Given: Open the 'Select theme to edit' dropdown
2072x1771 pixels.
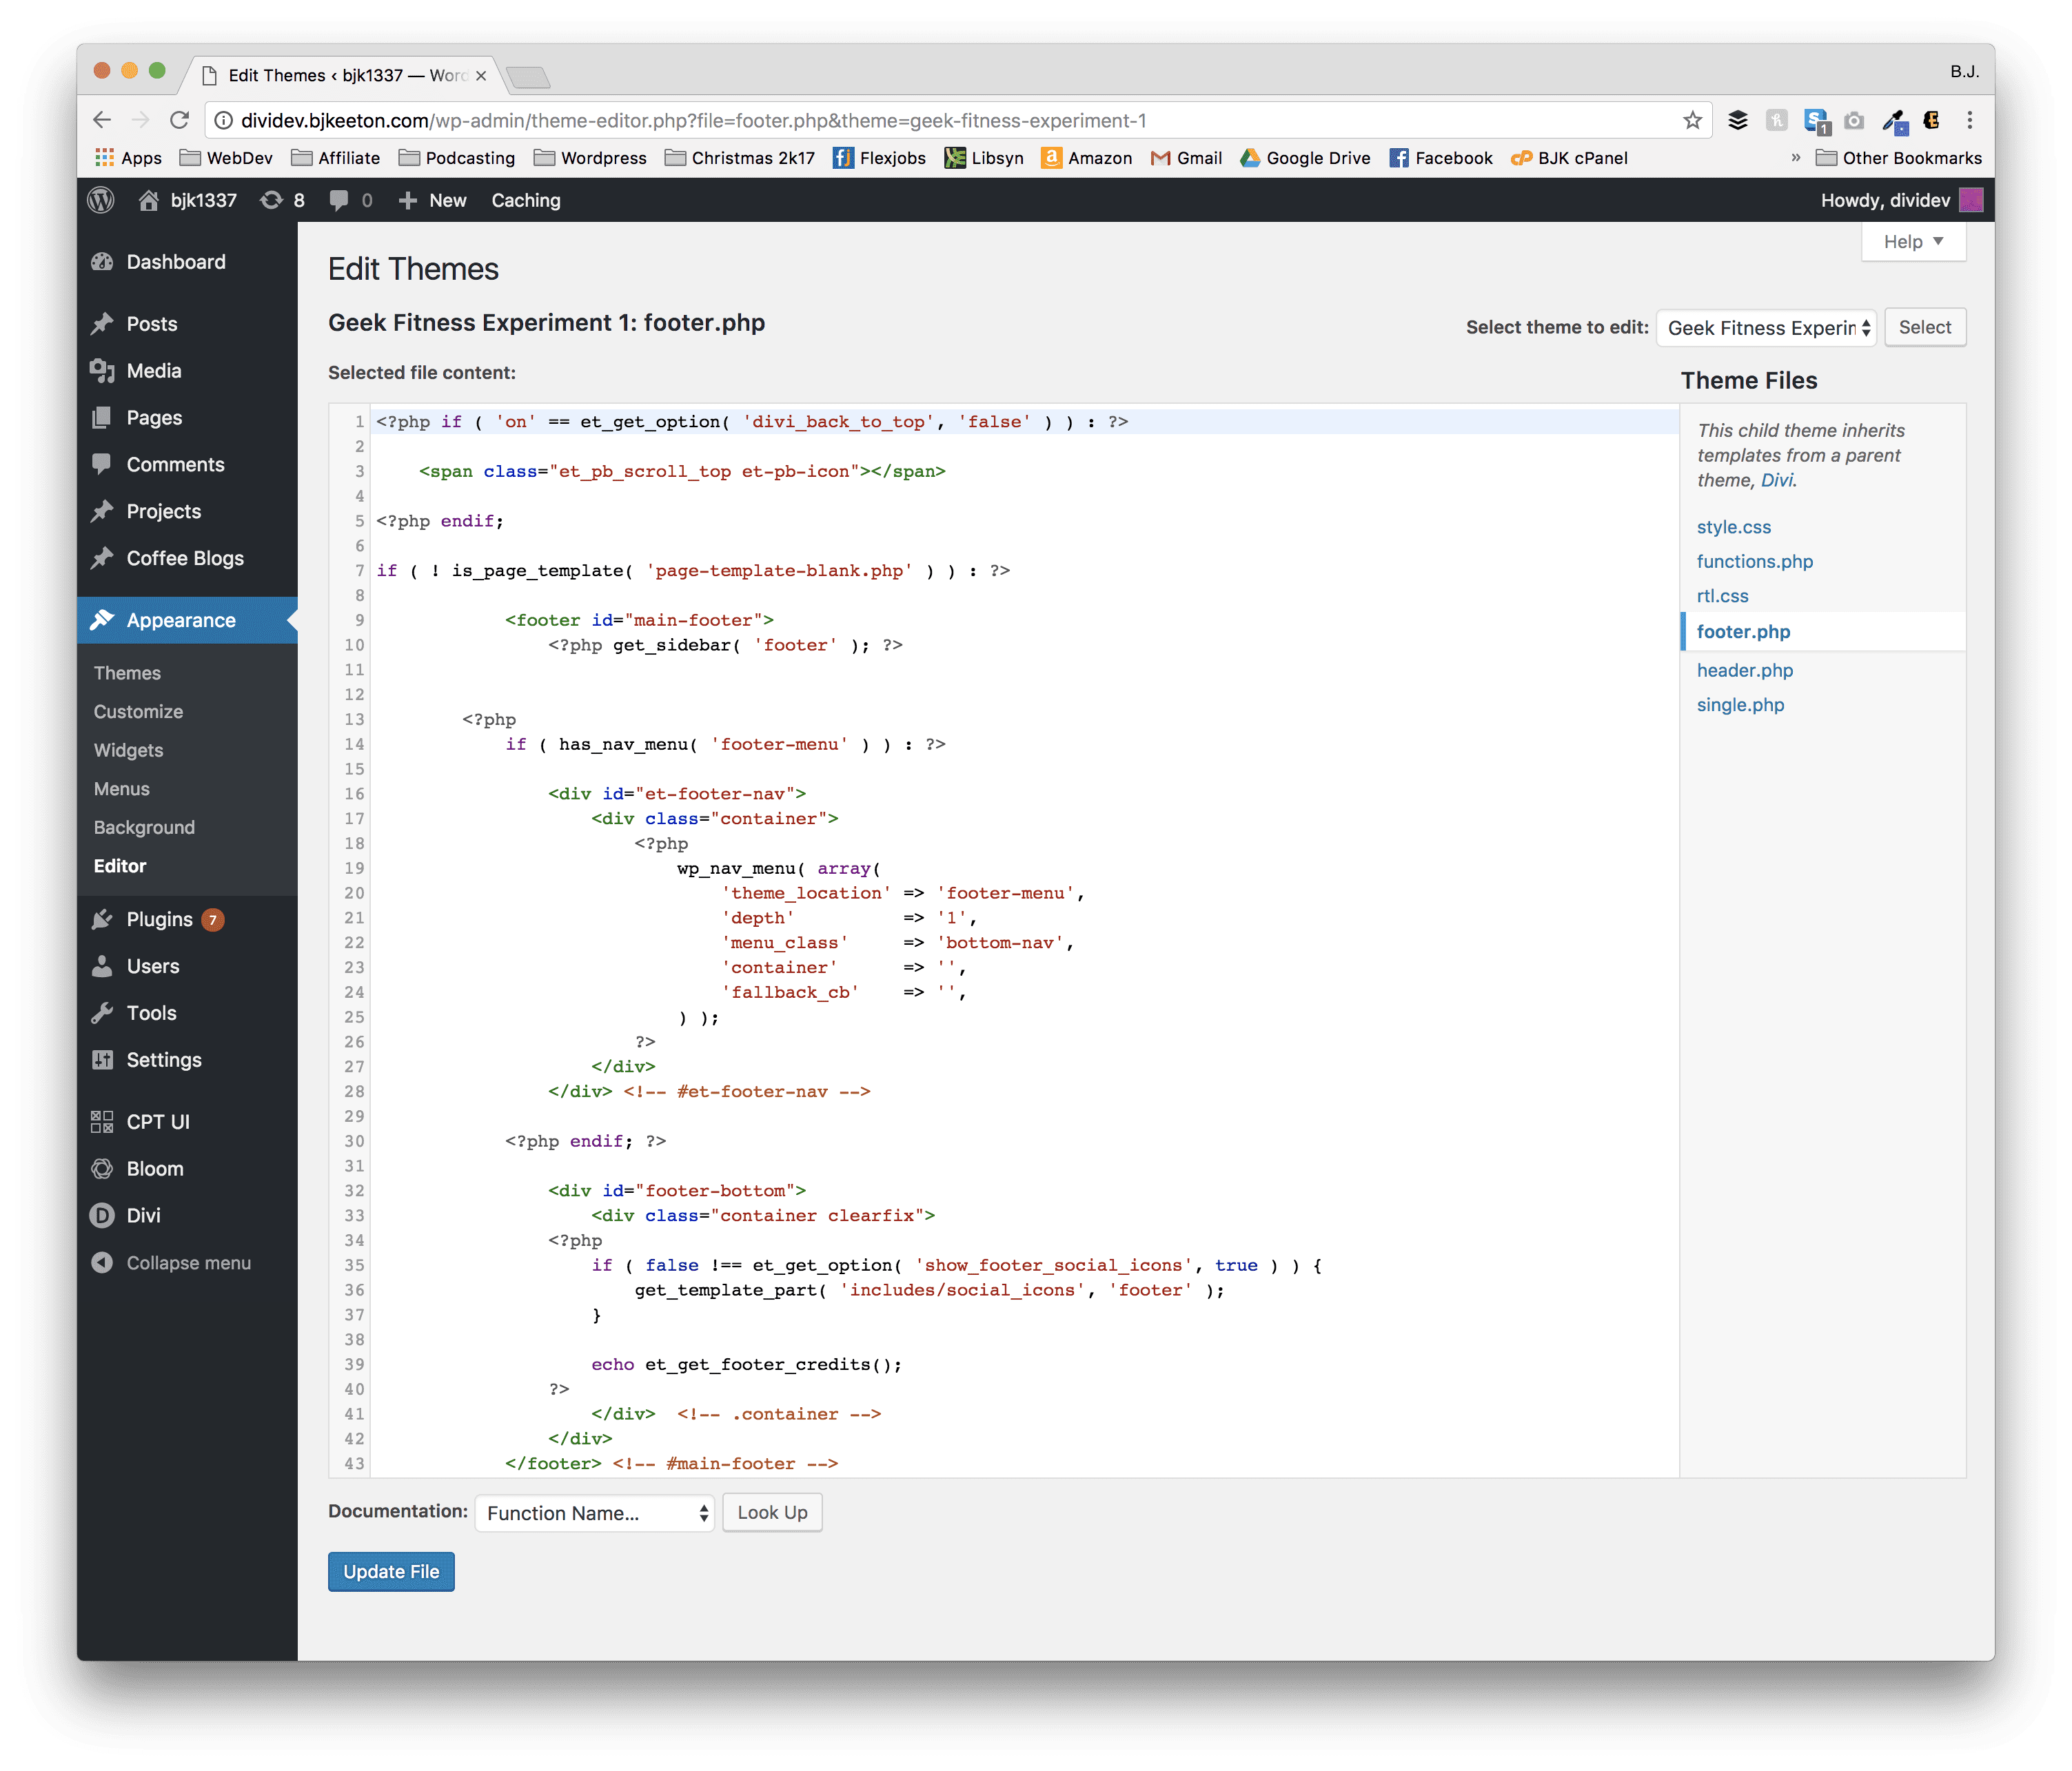Looking at the screenshot, I should [1766, 325].
